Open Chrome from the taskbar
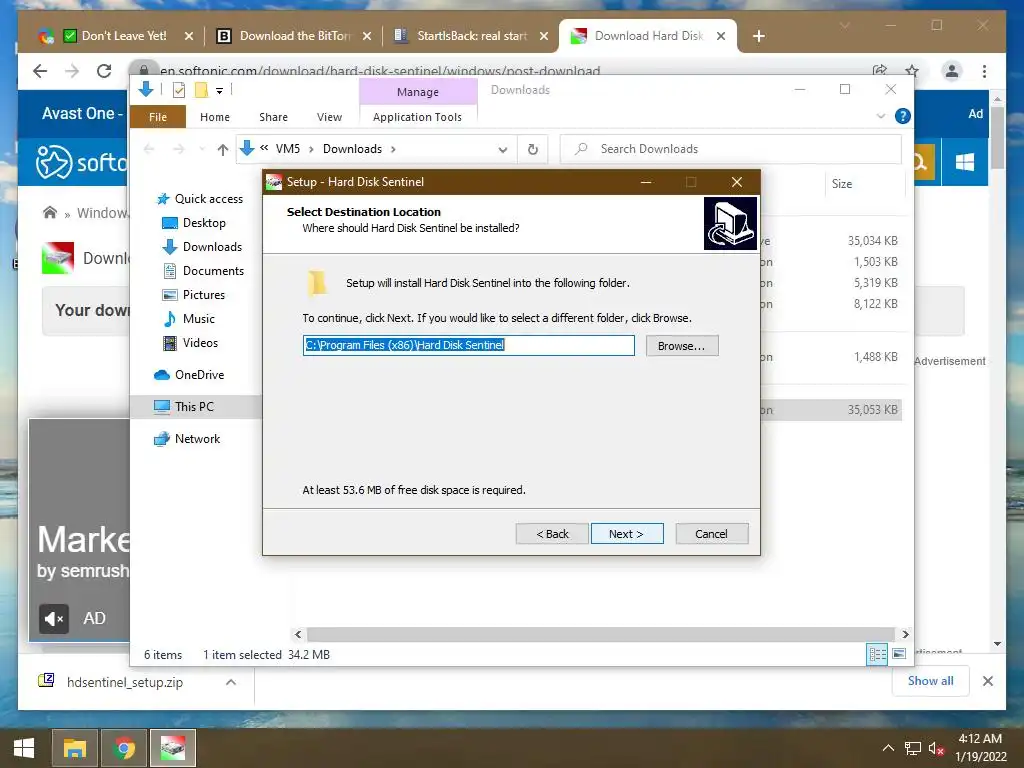This screenshot has width=1024, height=768. tap(123, 748)
